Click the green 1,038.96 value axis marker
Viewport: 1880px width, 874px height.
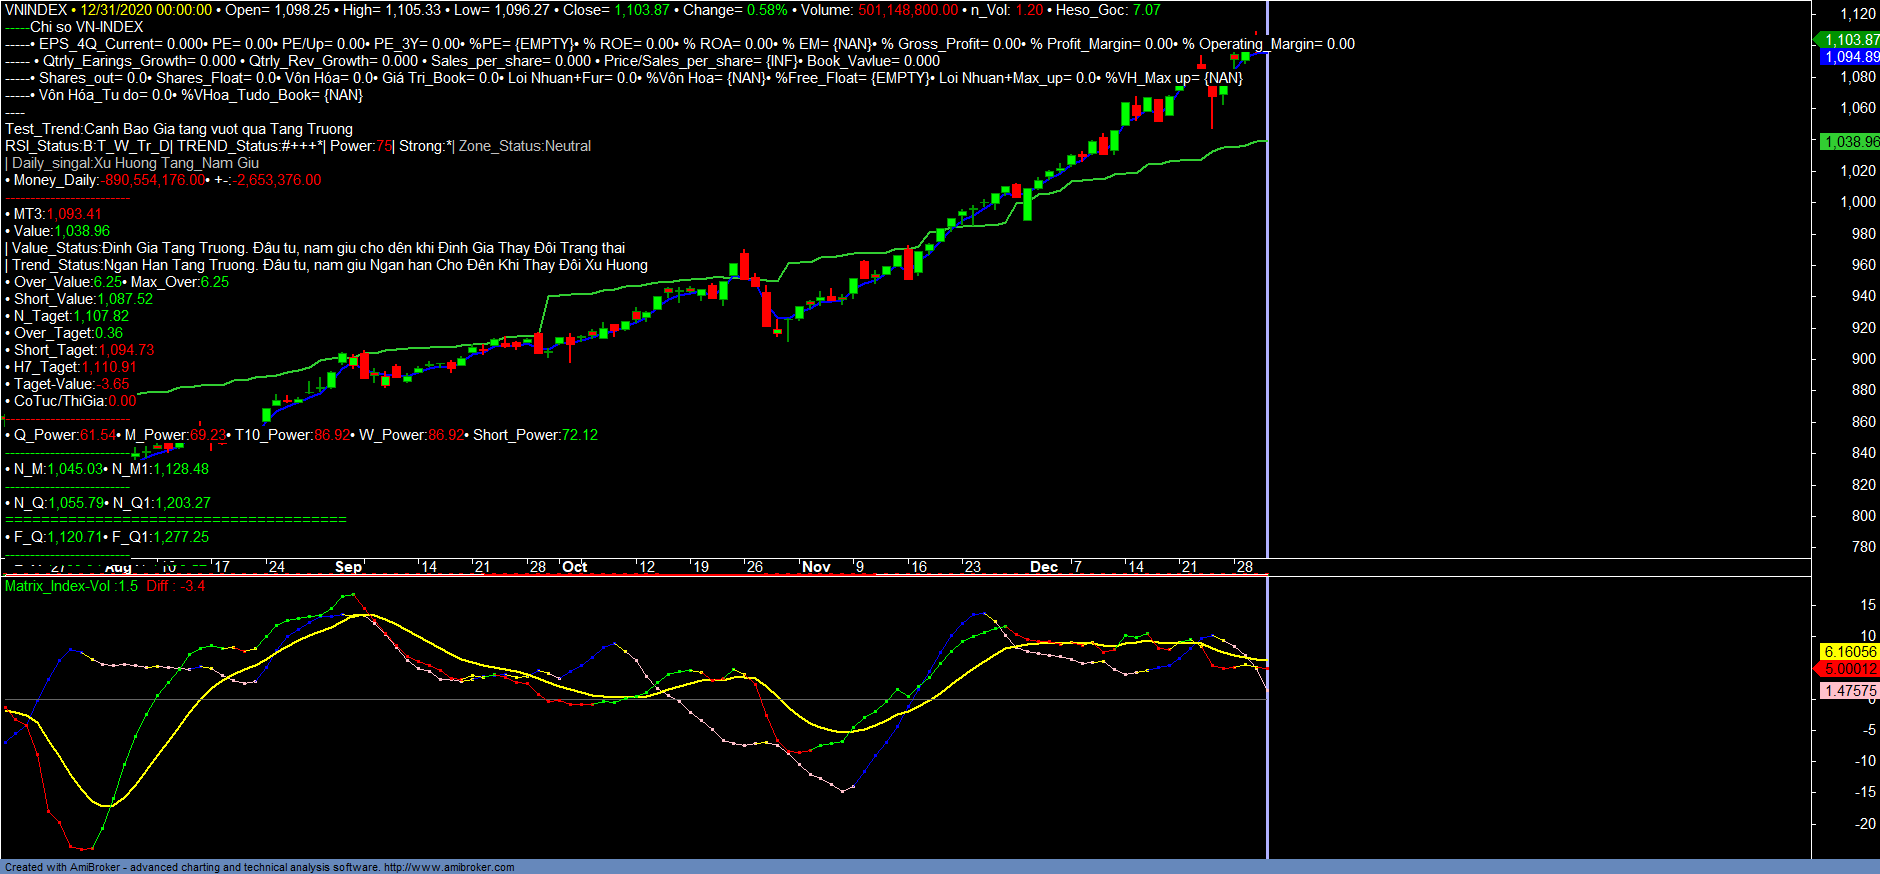[1849, 142]
